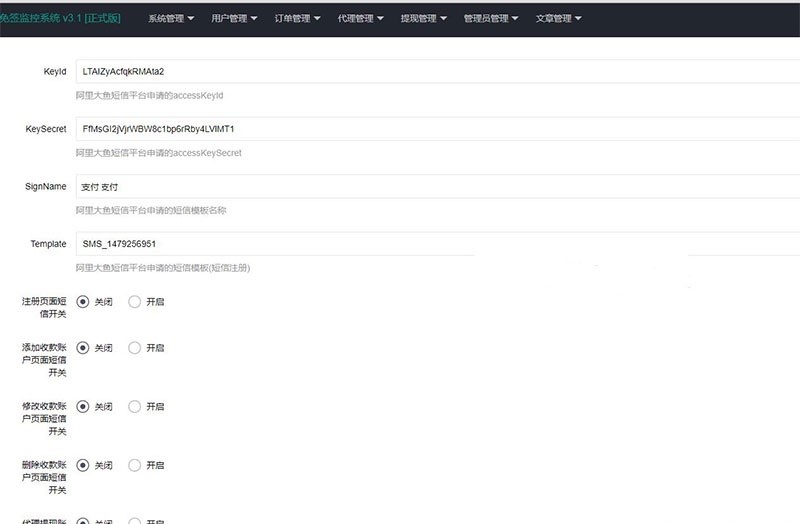Turn on 开启 for 添加收款账户页面短信开关
Viewport: 800px width, 524px height.
pyautogui.click(x=135, y=348)
